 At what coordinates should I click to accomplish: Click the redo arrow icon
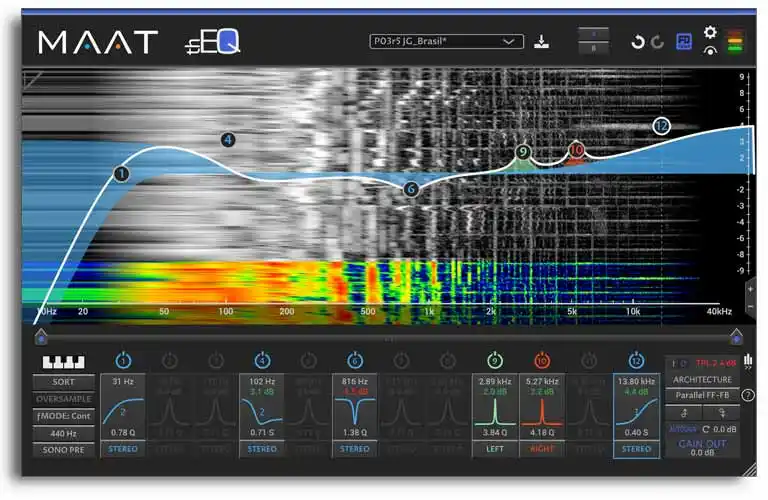coord(657,42)
